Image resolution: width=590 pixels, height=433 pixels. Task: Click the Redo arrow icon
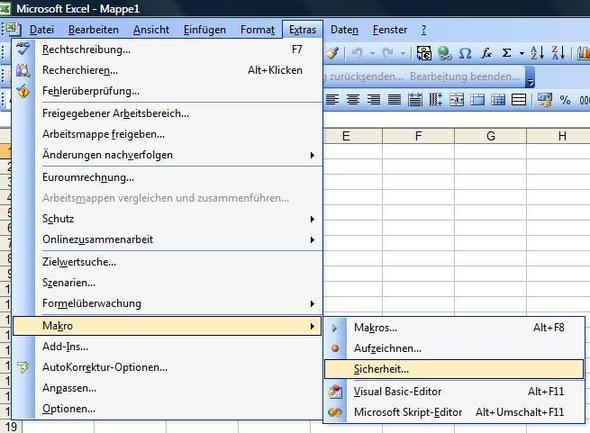[388, 53]
